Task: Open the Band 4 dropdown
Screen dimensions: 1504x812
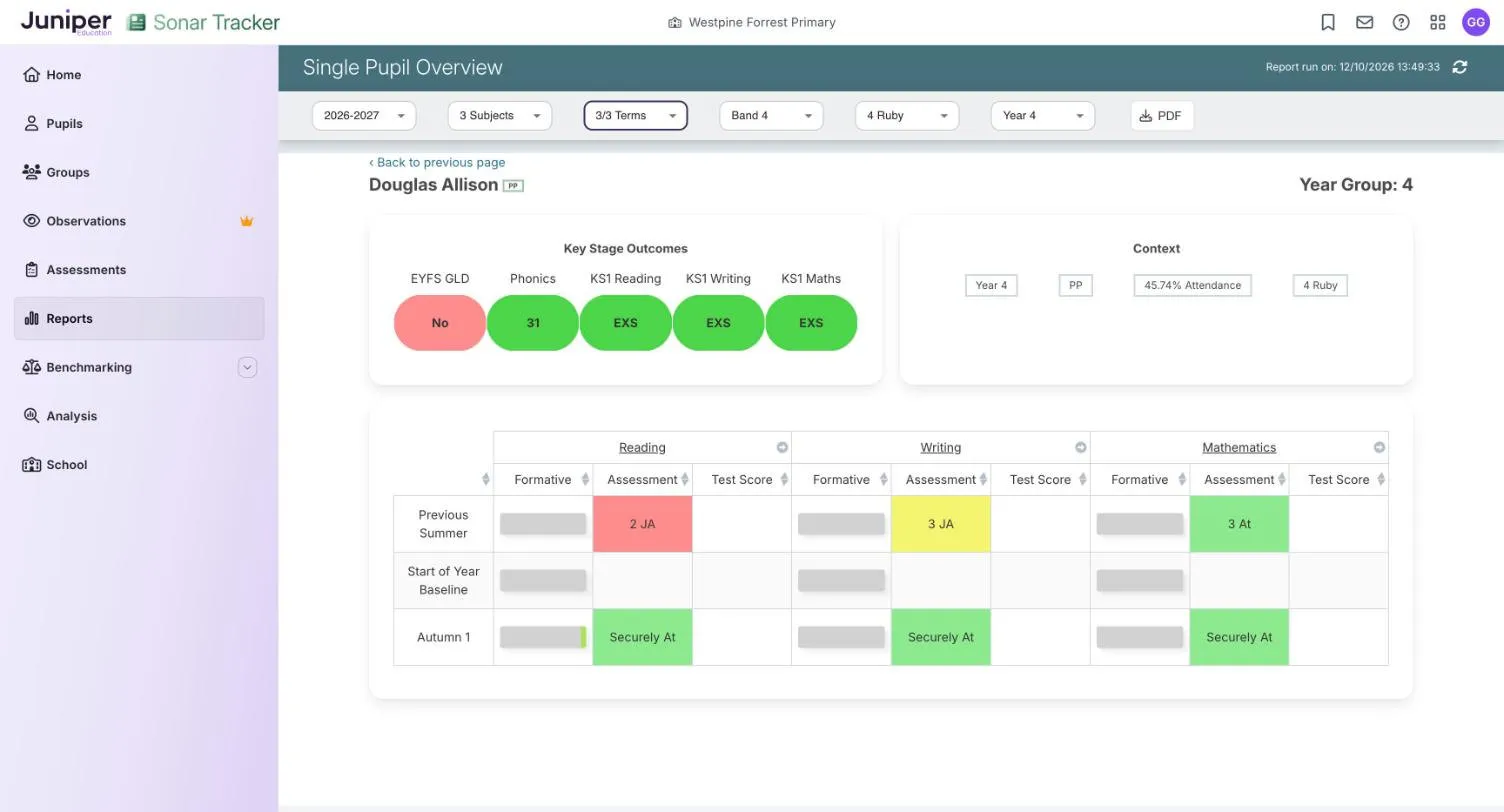Action: click(x=771, y=116)
